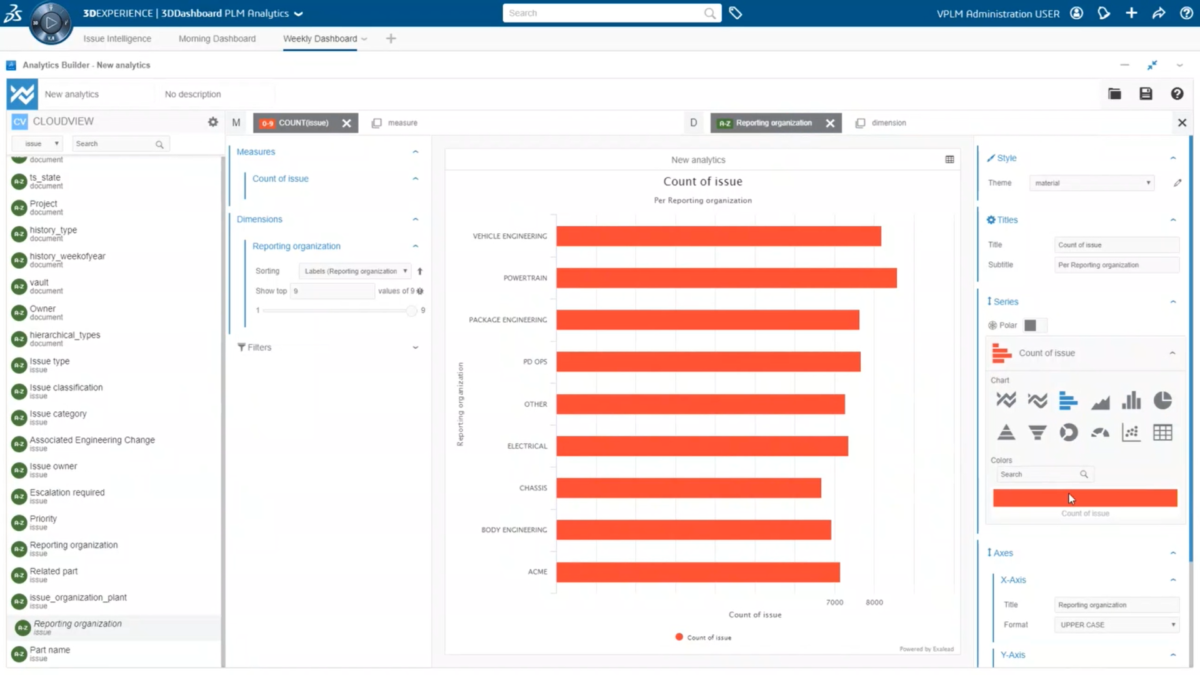Select the Priority field in the list
1200x675 pixels.
113,522
